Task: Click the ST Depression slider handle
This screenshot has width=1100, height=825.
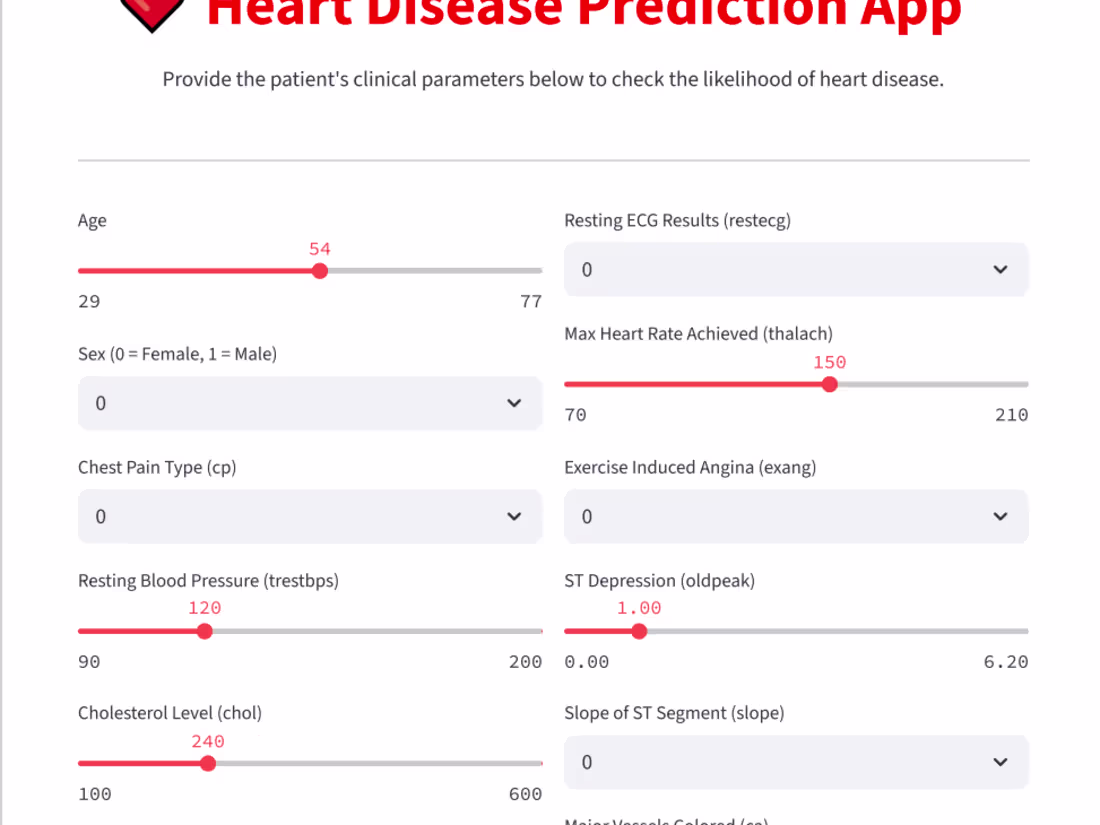Action: 638,631
